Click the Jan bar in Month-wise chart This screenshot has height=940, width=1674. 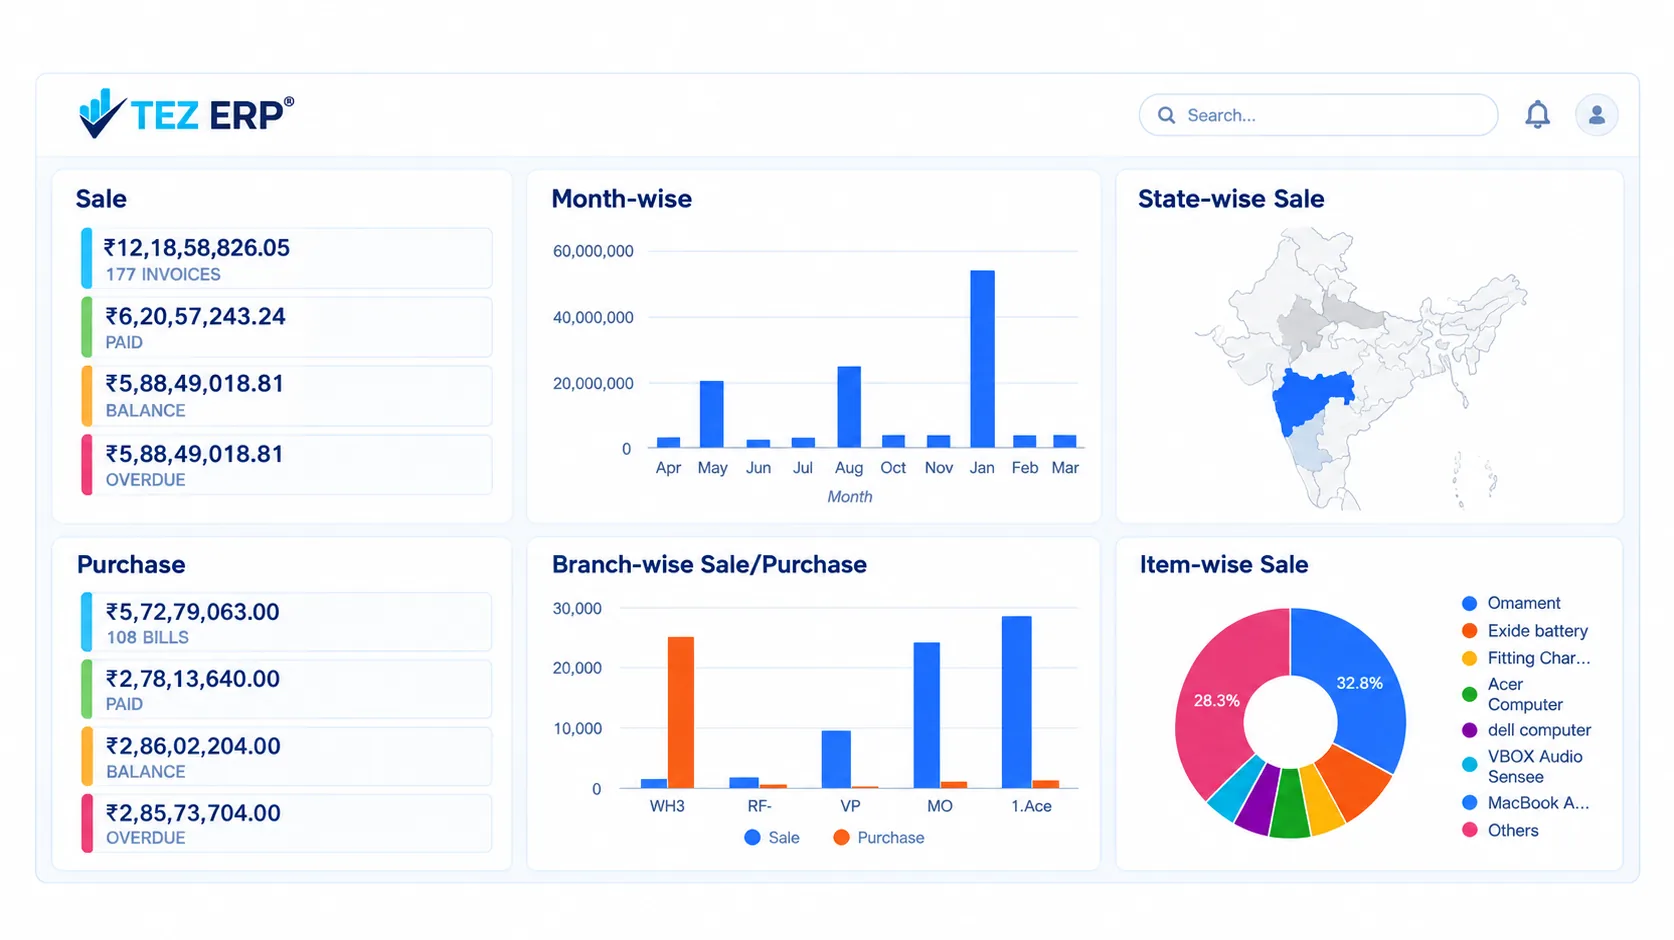(x=982, y=358)
